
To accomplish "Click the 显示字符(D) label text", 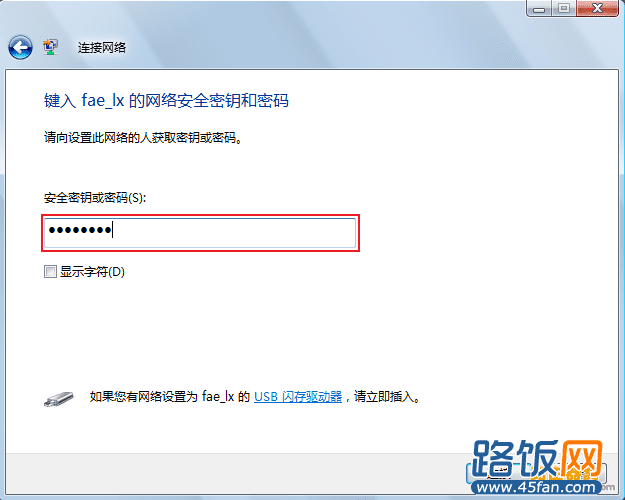I will [92, 272].
